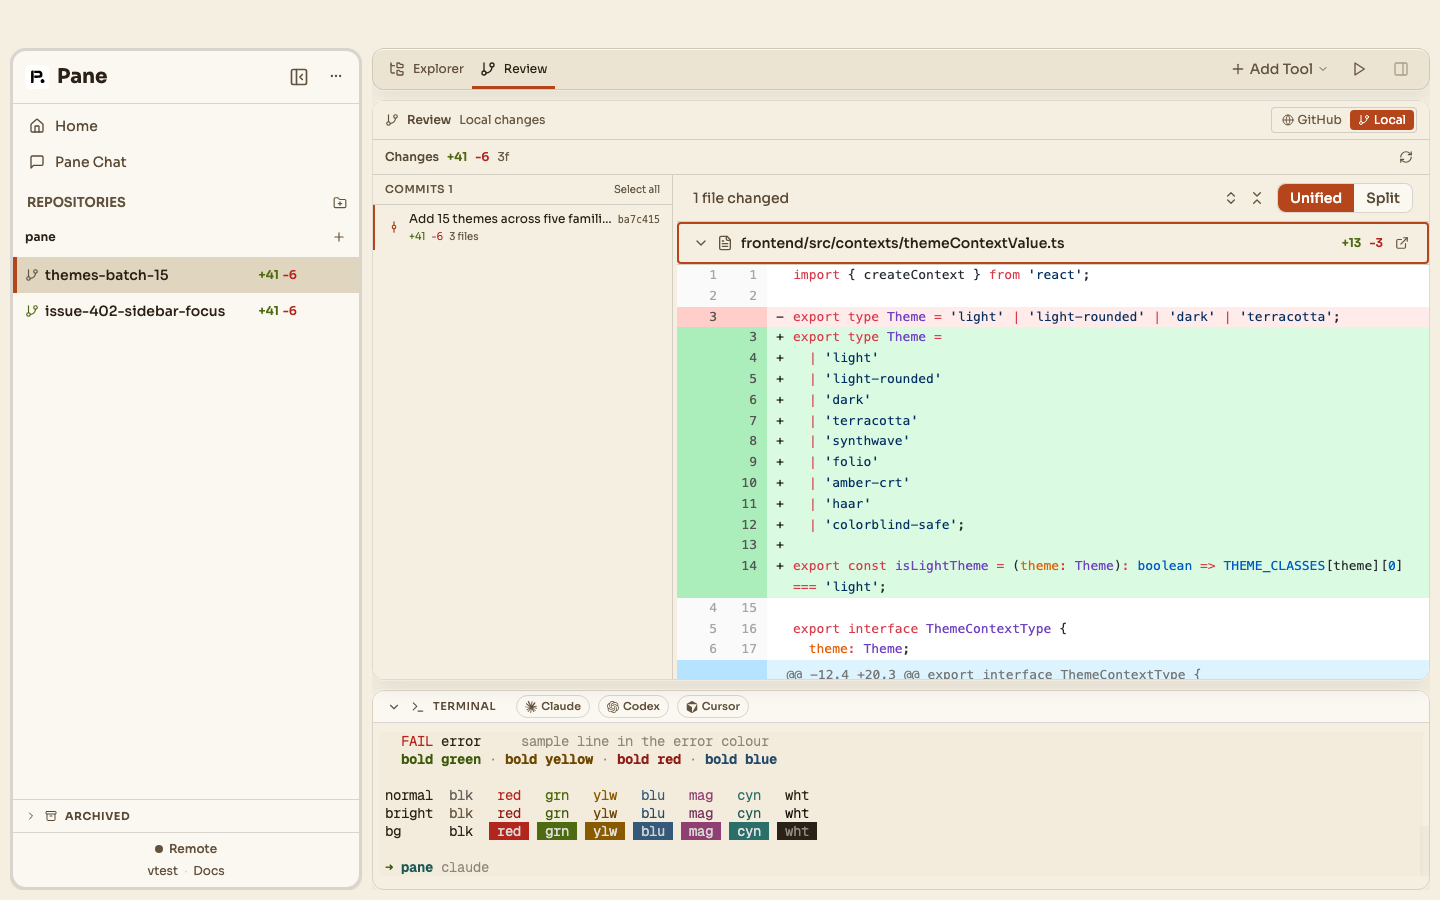Click the commit node icon for ba7c415

tap(394, 227)
